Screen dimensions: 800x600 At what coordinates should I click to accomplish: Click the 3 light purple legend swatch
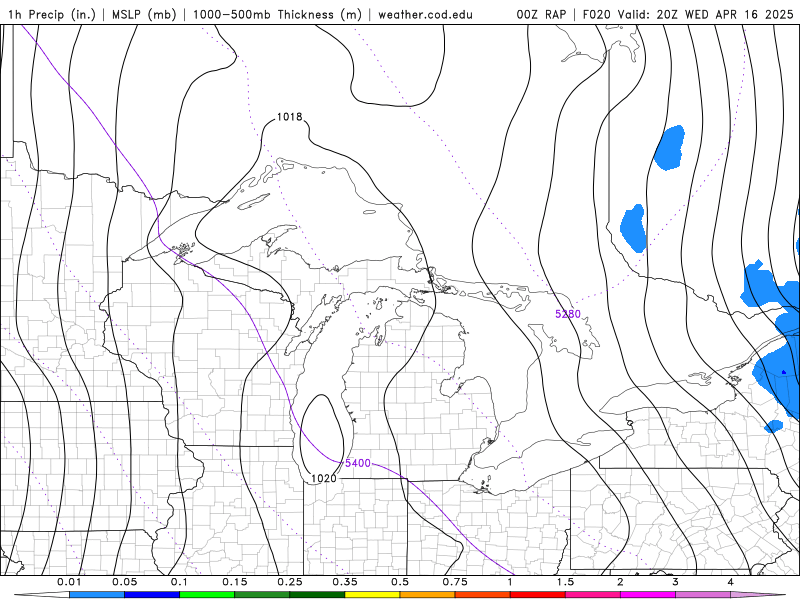click(x=703, y=594)
